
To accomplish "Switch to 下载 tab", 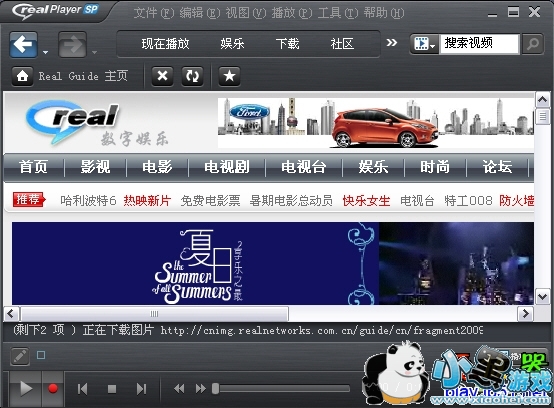I will click(288, 44).
